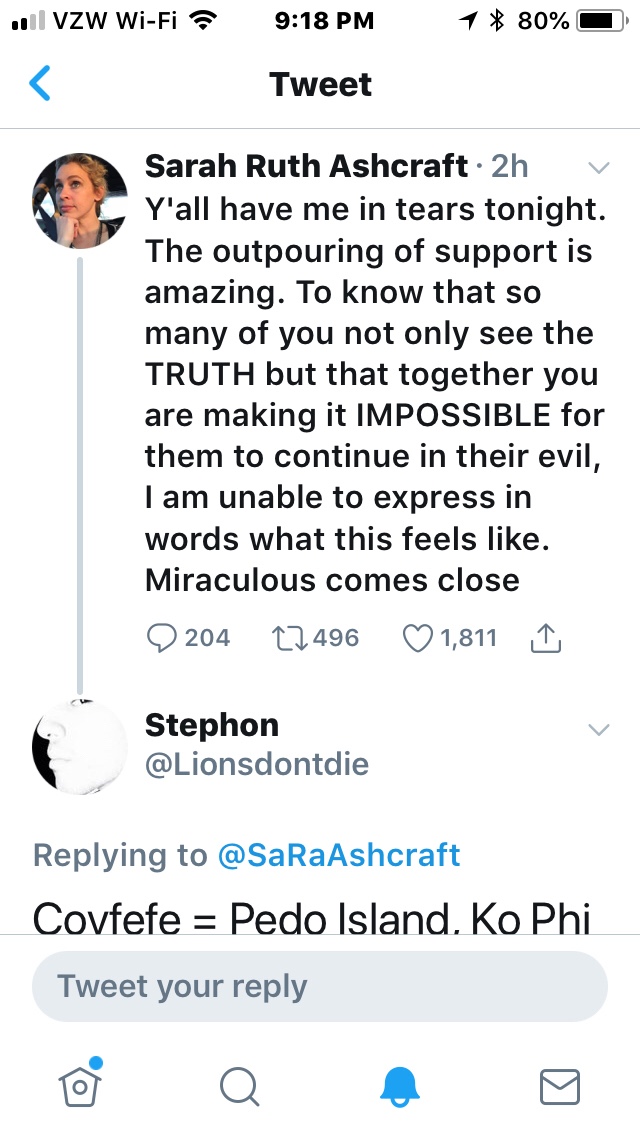The image size is (640, 1136).
Task: Like the tweet with 1,811 likes
Action: click(x=419, y=637)
